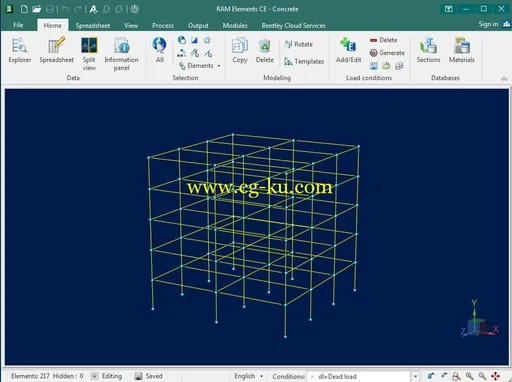
Task: Click the three-dots node selection icon
Action: 182,53
